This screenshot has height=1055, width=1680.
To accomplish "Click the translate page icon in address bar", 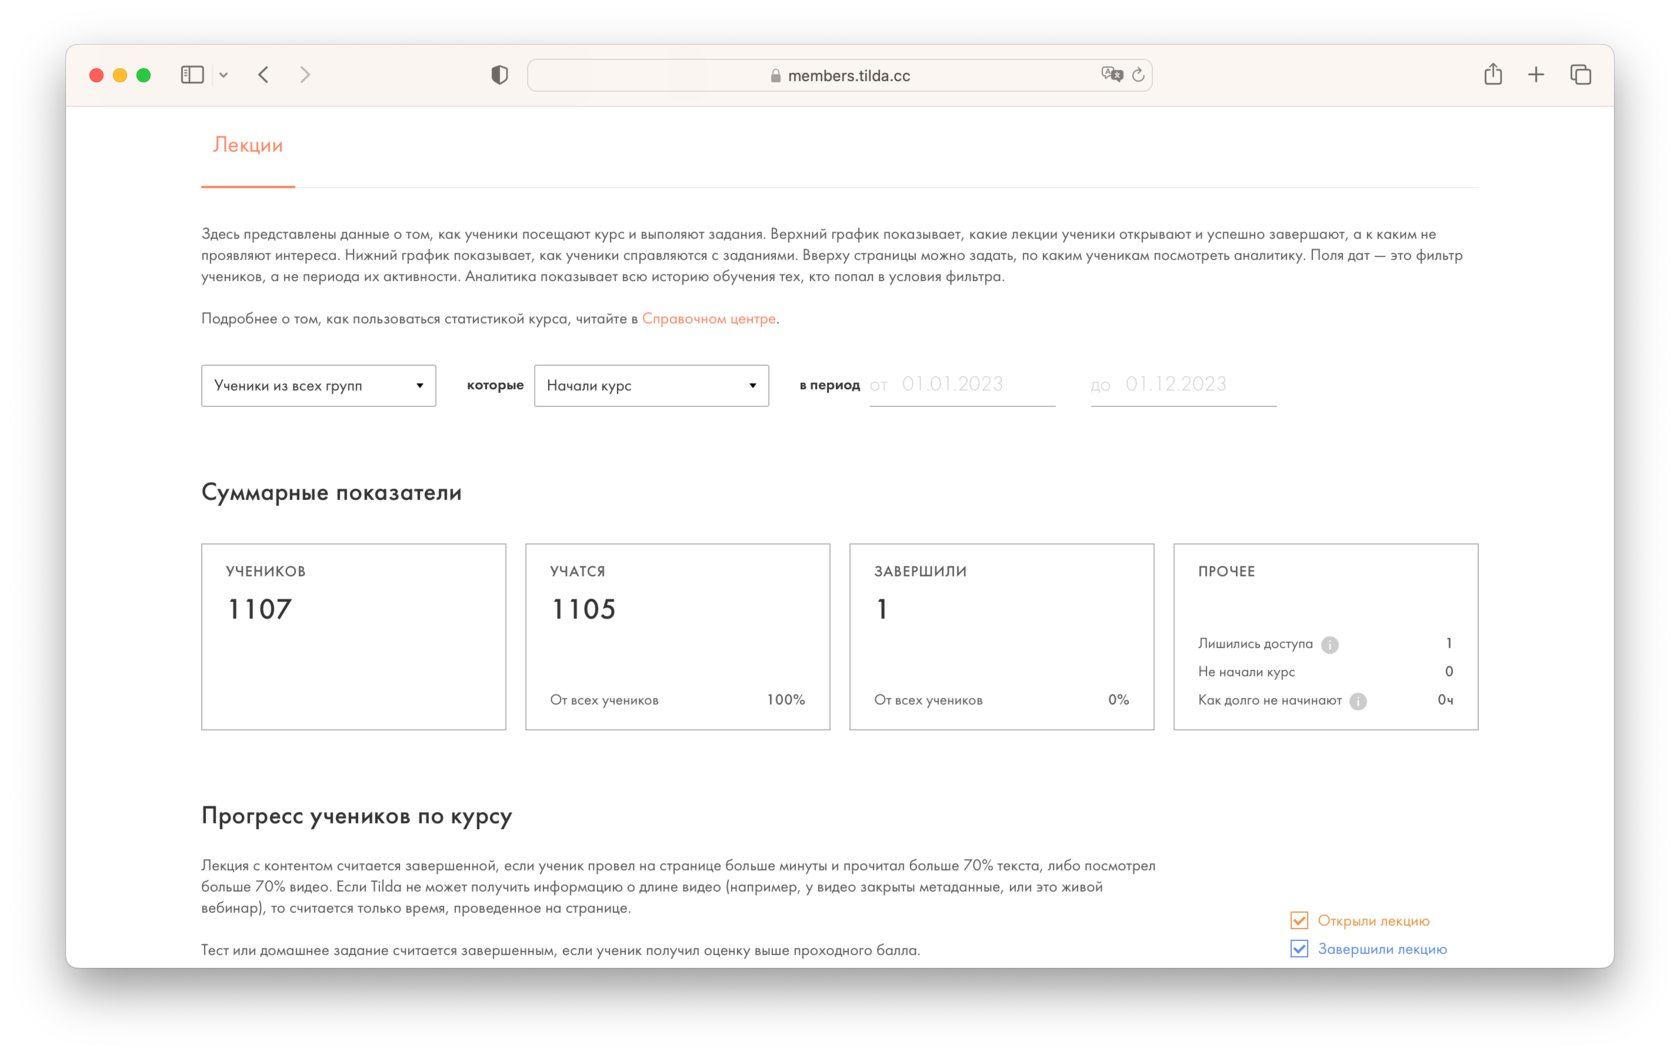I will pos(1111,75).
